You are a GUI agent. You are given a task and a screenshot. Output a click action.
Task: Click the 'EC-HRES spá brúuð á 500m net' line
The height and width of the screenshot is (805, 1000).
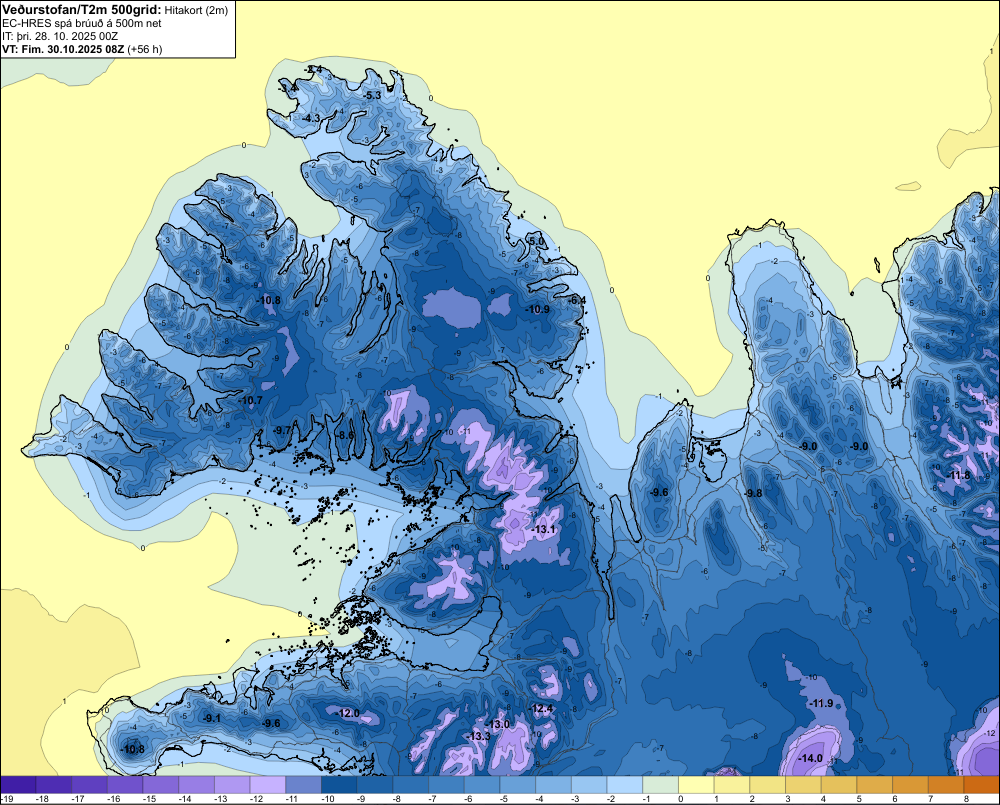point(82,23)
